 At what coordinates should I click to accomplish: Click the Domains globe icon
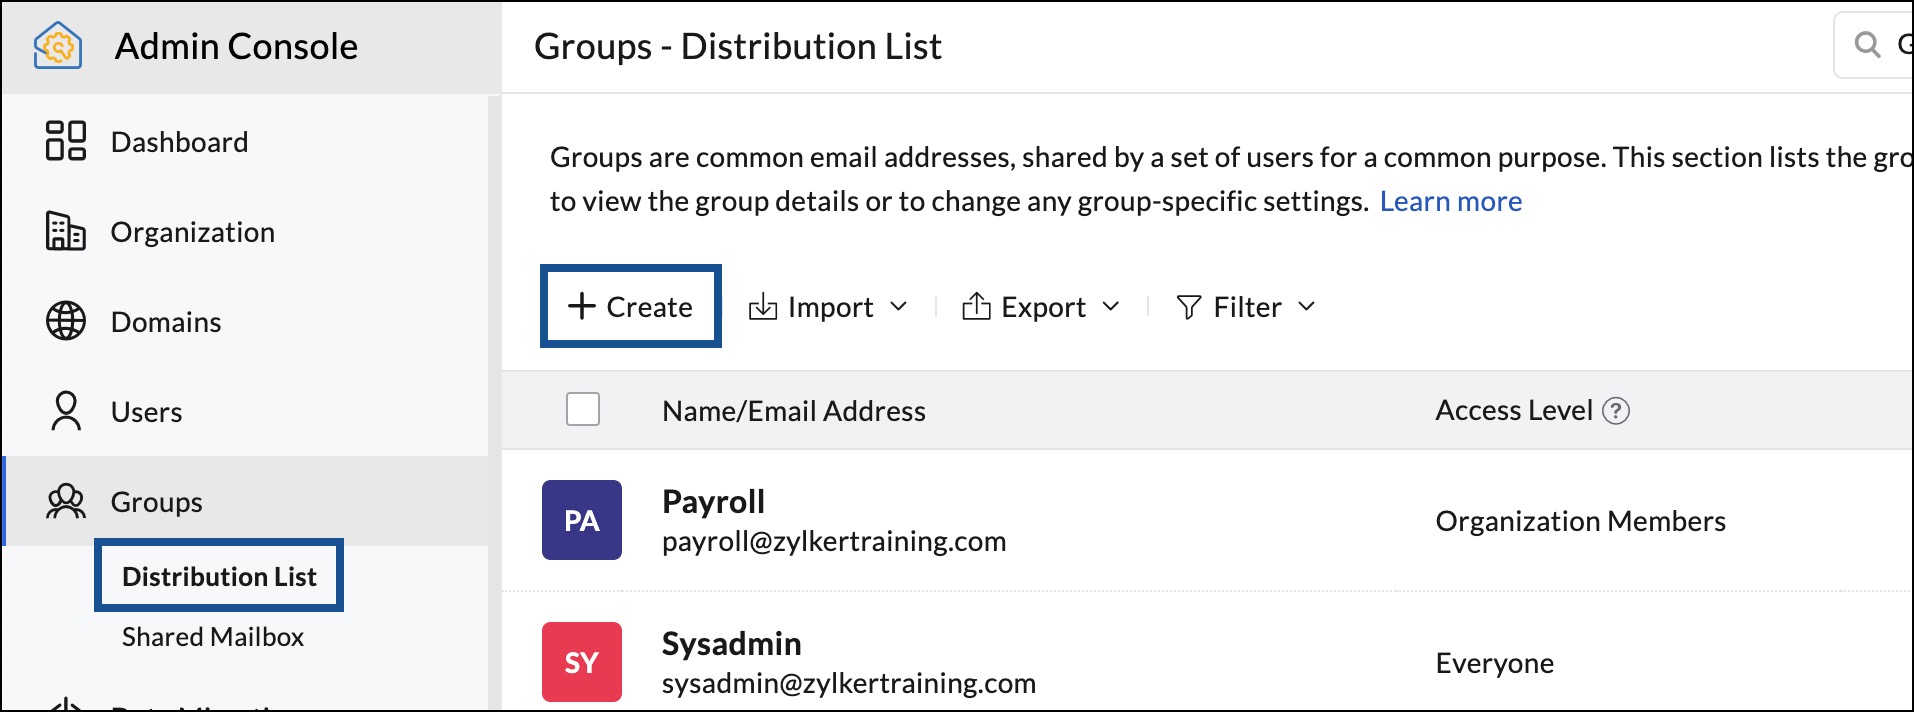pyautogui.click(x=66, y=321)
